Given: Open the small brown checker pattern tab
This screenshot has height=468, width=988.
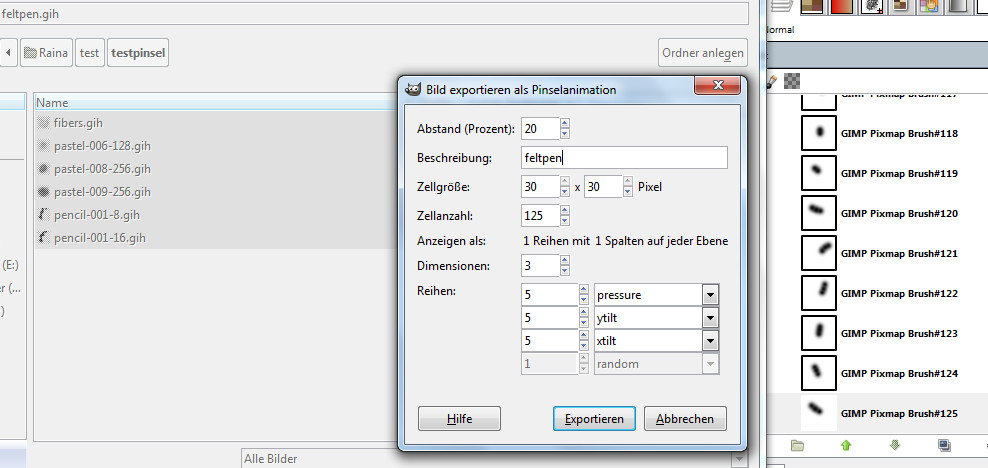Looking at the screenshot, I should tap(900, 6).
